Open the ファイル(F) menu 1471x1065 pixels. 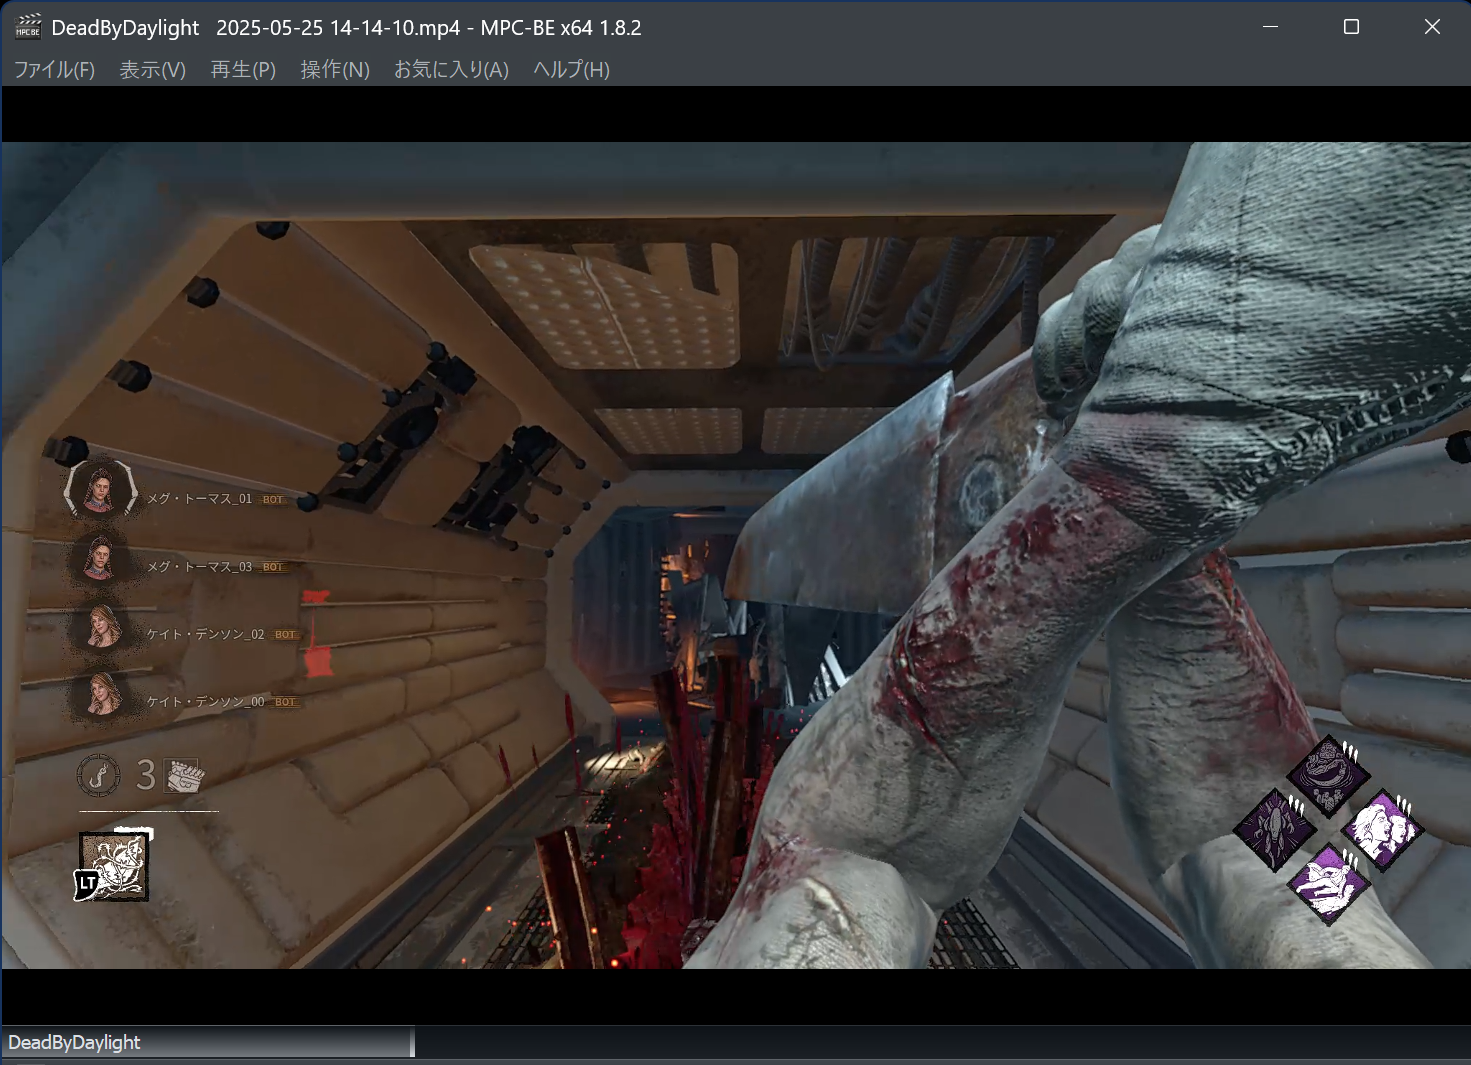(x=54, y=69)
